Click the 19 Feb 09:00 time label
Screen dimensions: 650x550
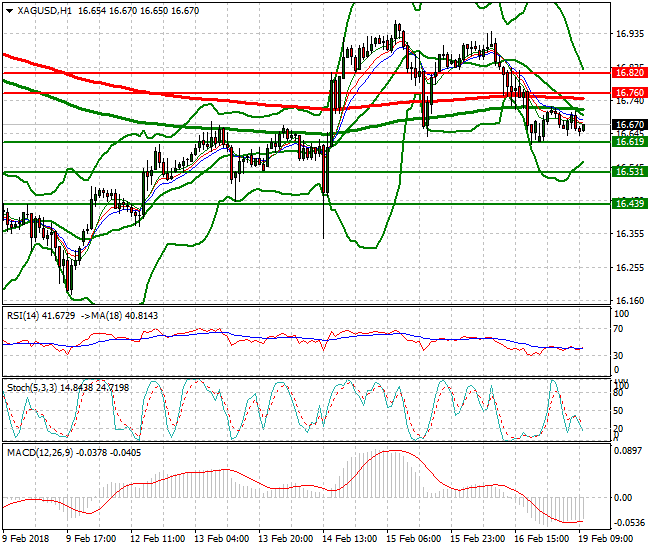point(606,539)
